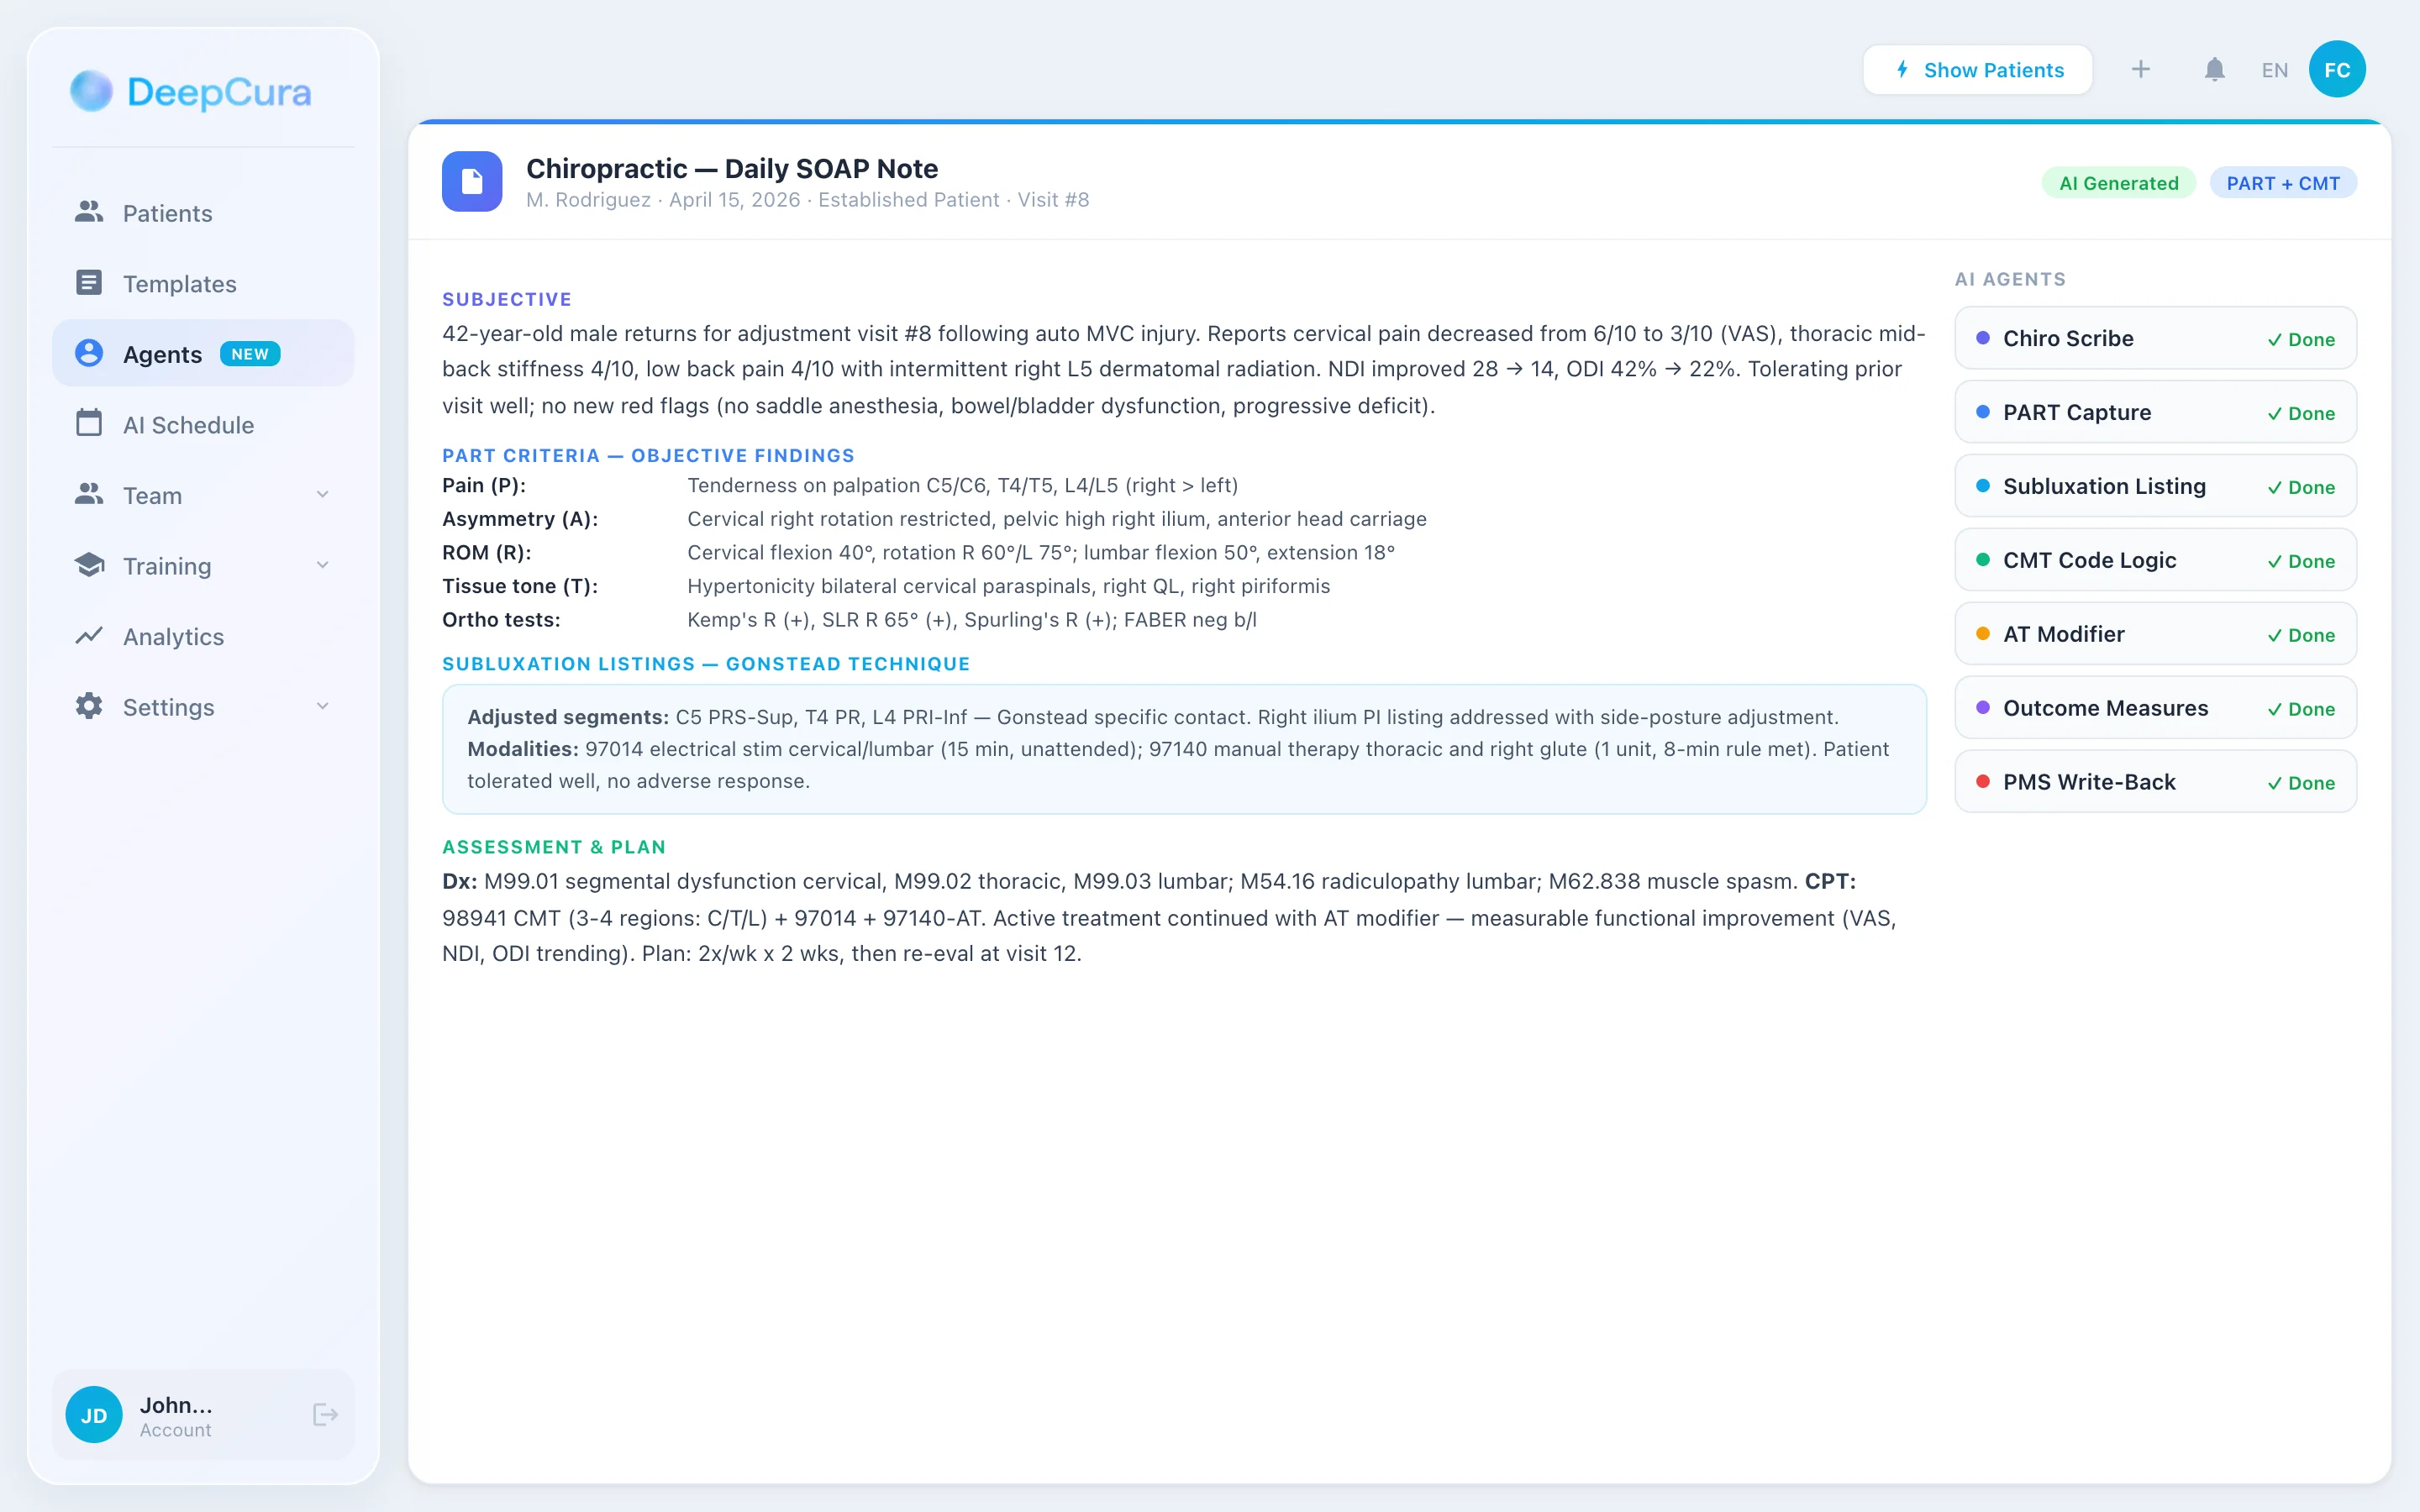Expand the Training submenu chevron
This screenshot has height=1512, width=2420.
click(x=322, y=565)
